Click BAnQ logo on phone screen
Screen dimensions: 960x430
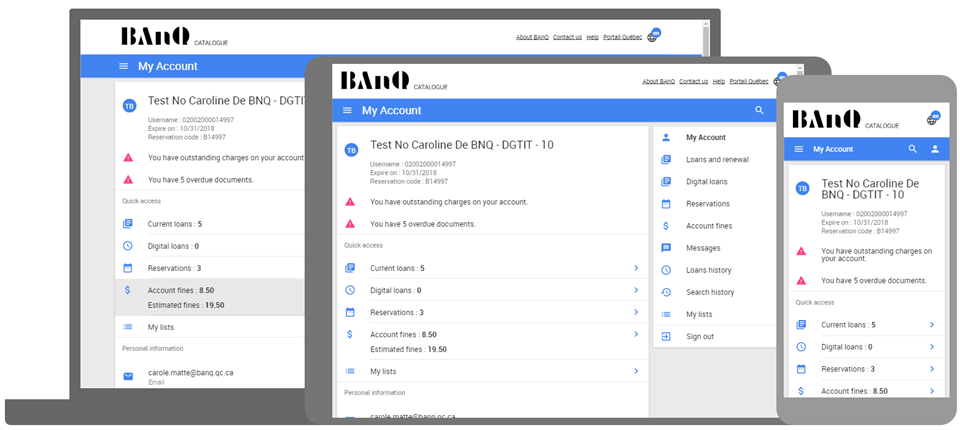pyautogui.click(x=826, y=119)
